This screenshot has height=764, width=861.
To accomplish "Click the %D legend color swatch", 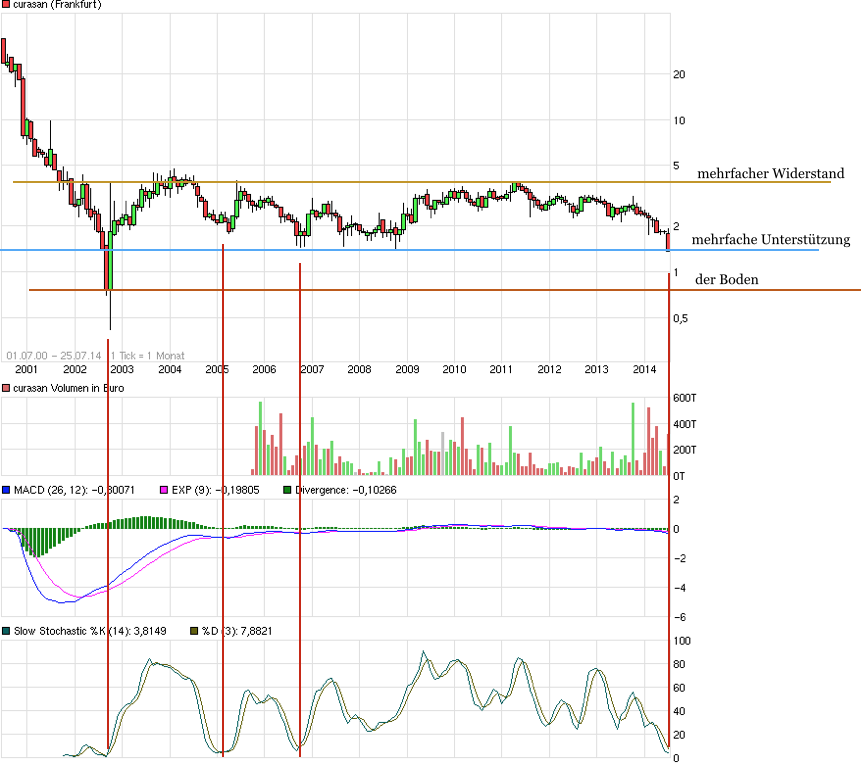I will 194,631.
